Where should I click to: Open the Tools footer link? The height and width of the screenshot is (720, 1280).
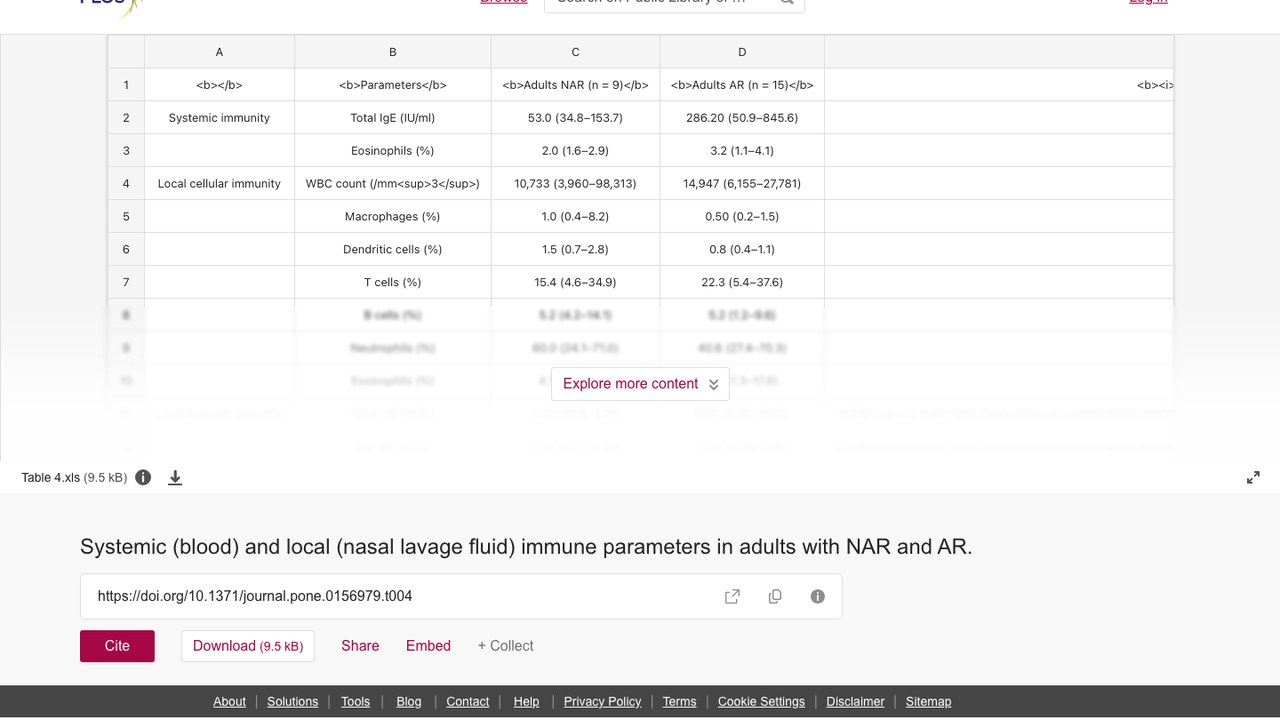(x=355, y=702)
